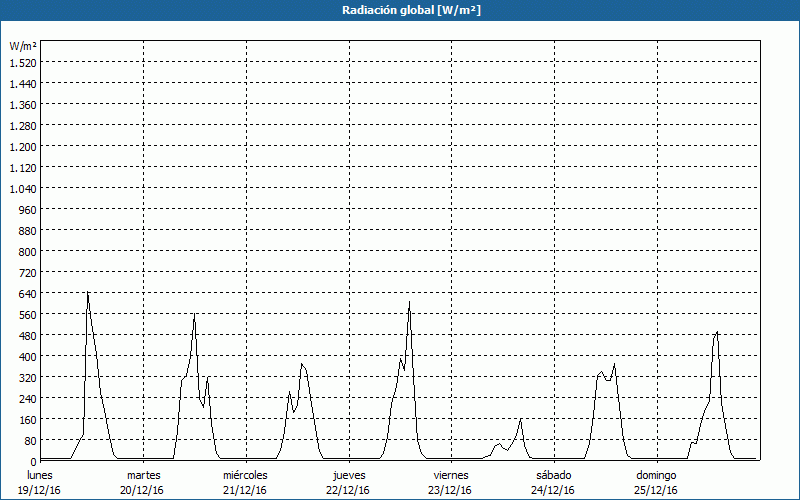Select the lunes day label
Screen dimensions: 800x500
(x=40, y=474)
